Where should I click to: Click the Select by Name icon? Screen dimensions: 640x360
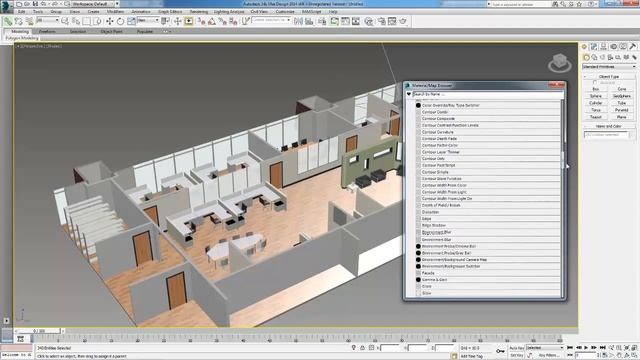pyautogui.click(x=76, y=21)
